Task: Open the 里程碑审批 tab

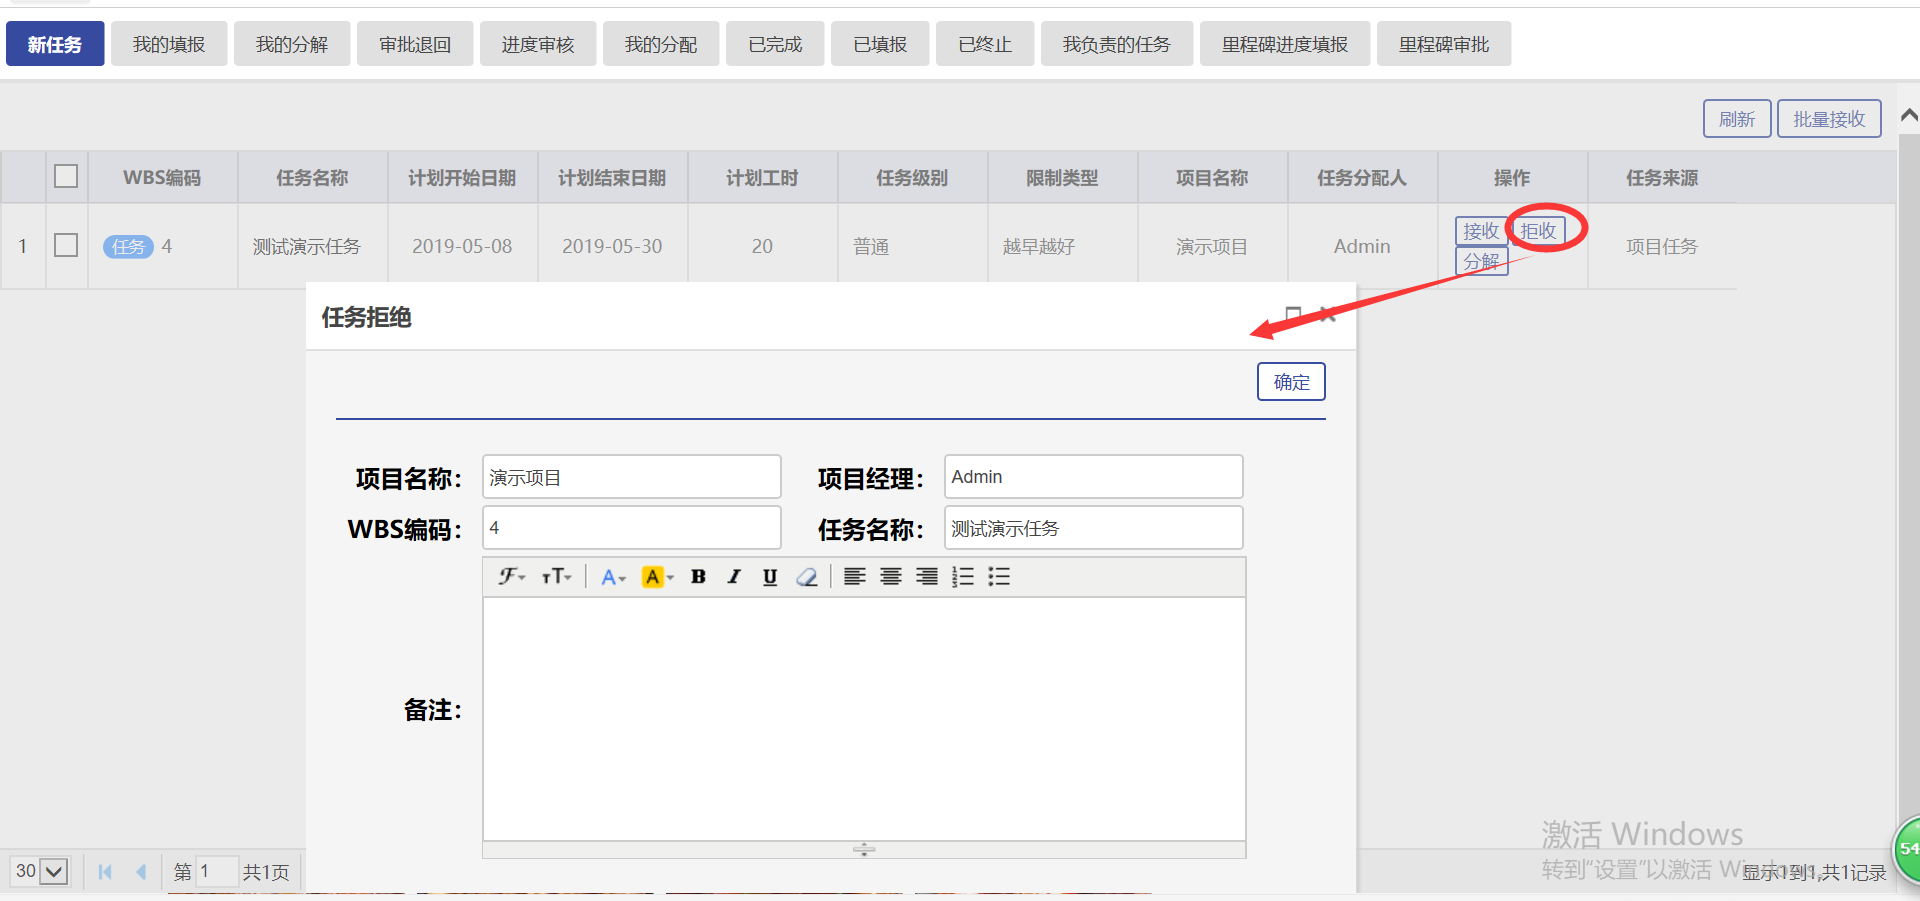Action: [x=1443, y=45]
